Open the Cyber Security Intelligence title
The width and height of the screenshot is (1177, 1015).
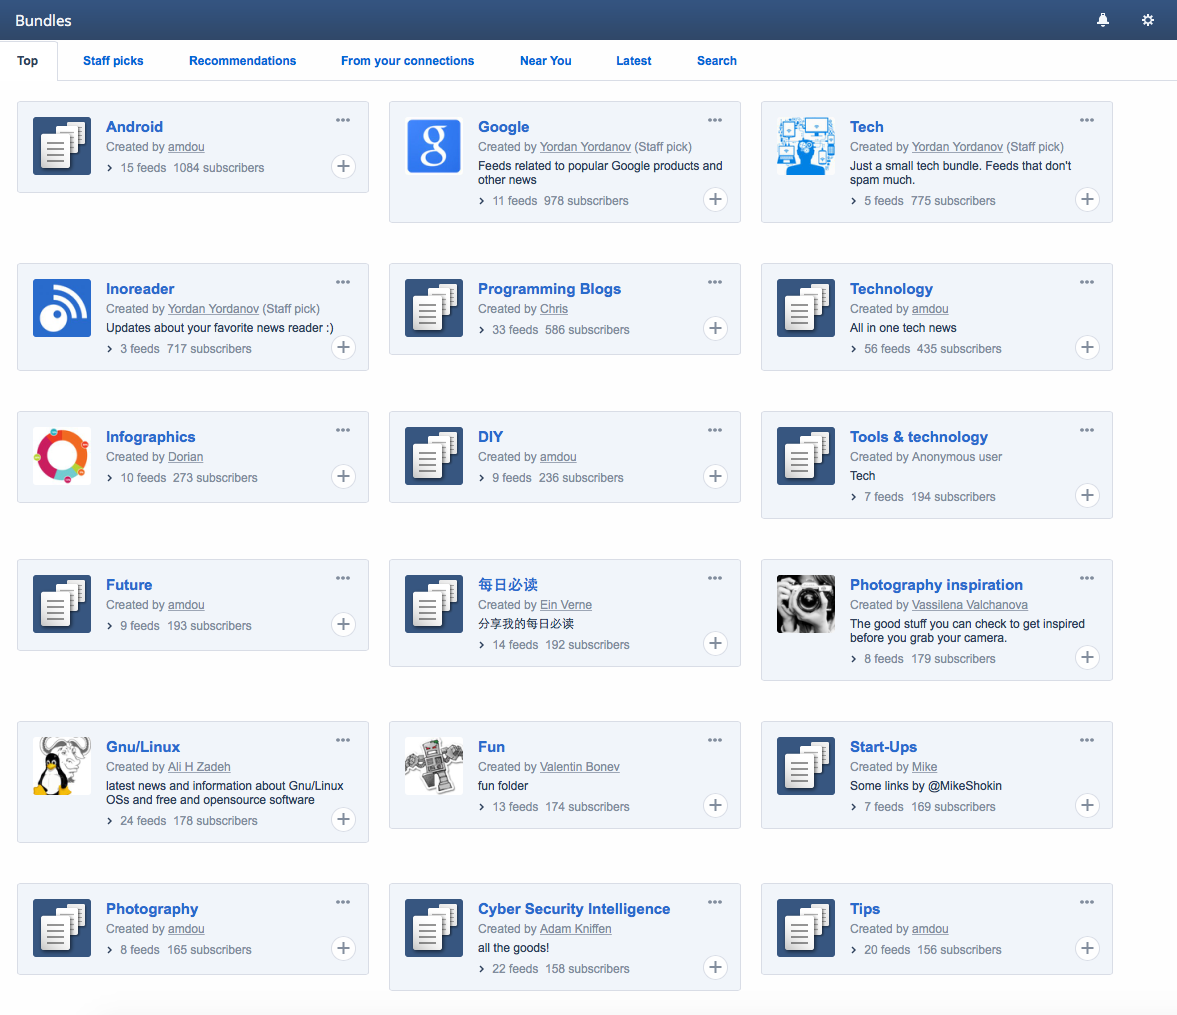574,909
